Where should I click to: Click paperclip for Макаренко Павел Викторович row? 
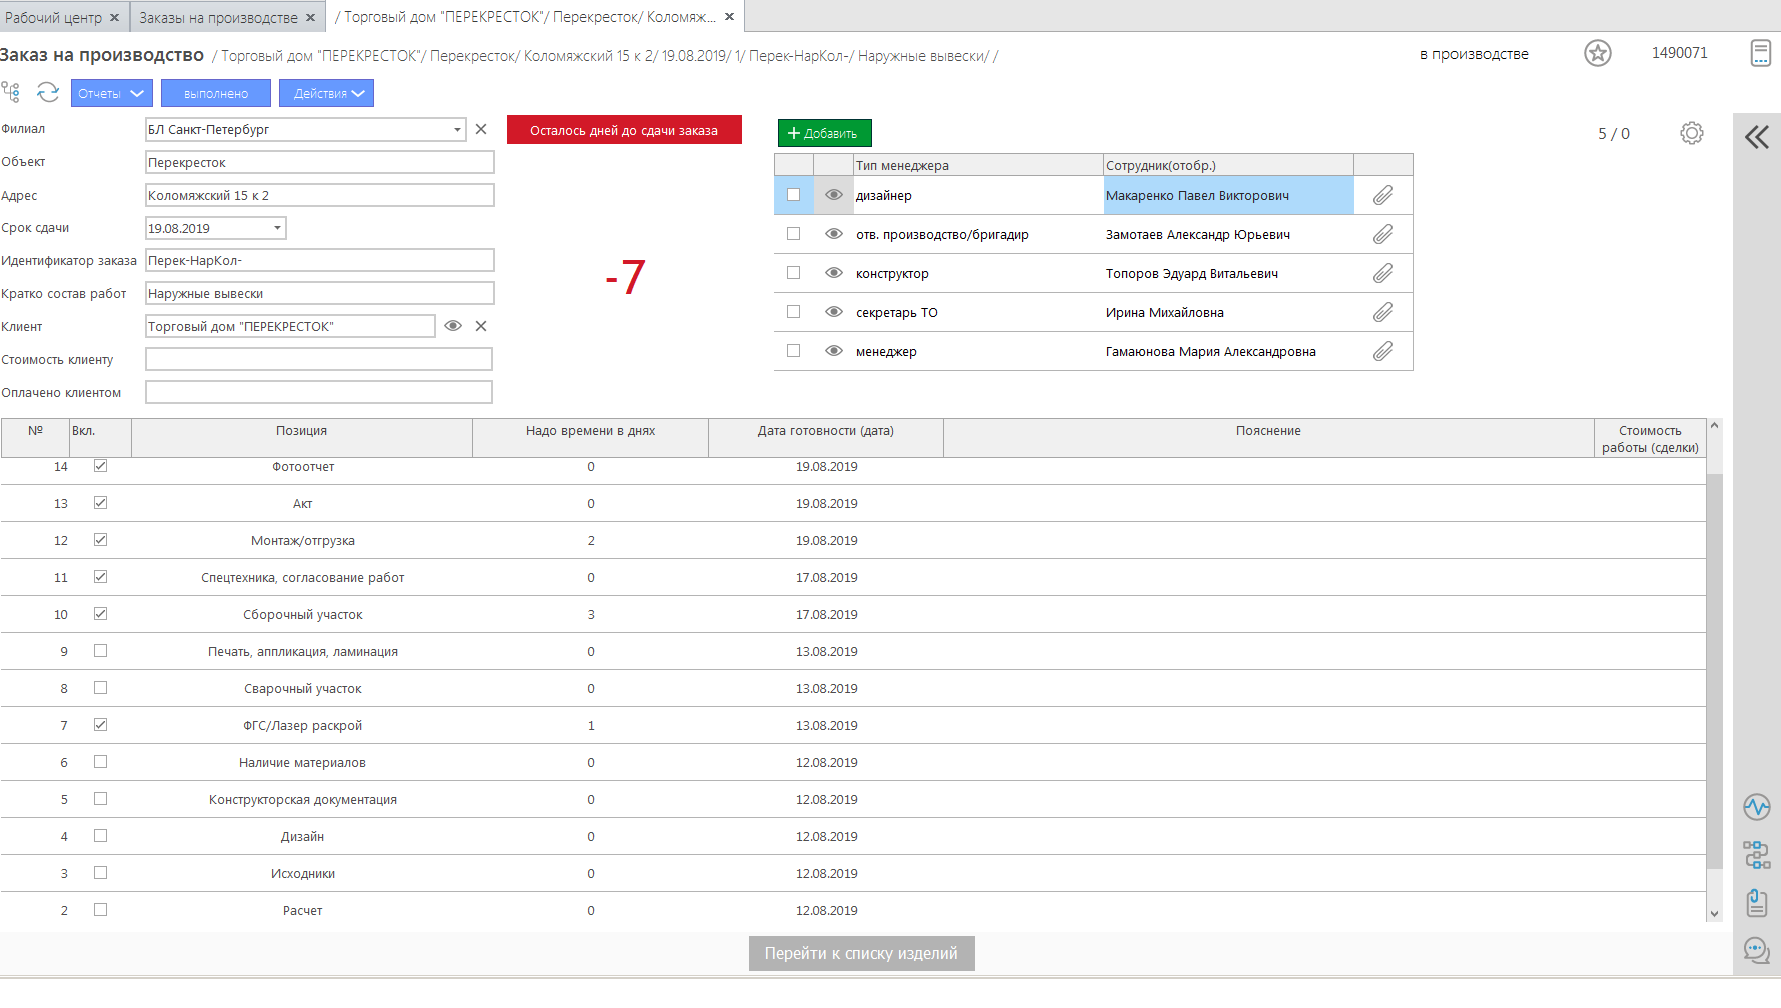[1382, 195]
